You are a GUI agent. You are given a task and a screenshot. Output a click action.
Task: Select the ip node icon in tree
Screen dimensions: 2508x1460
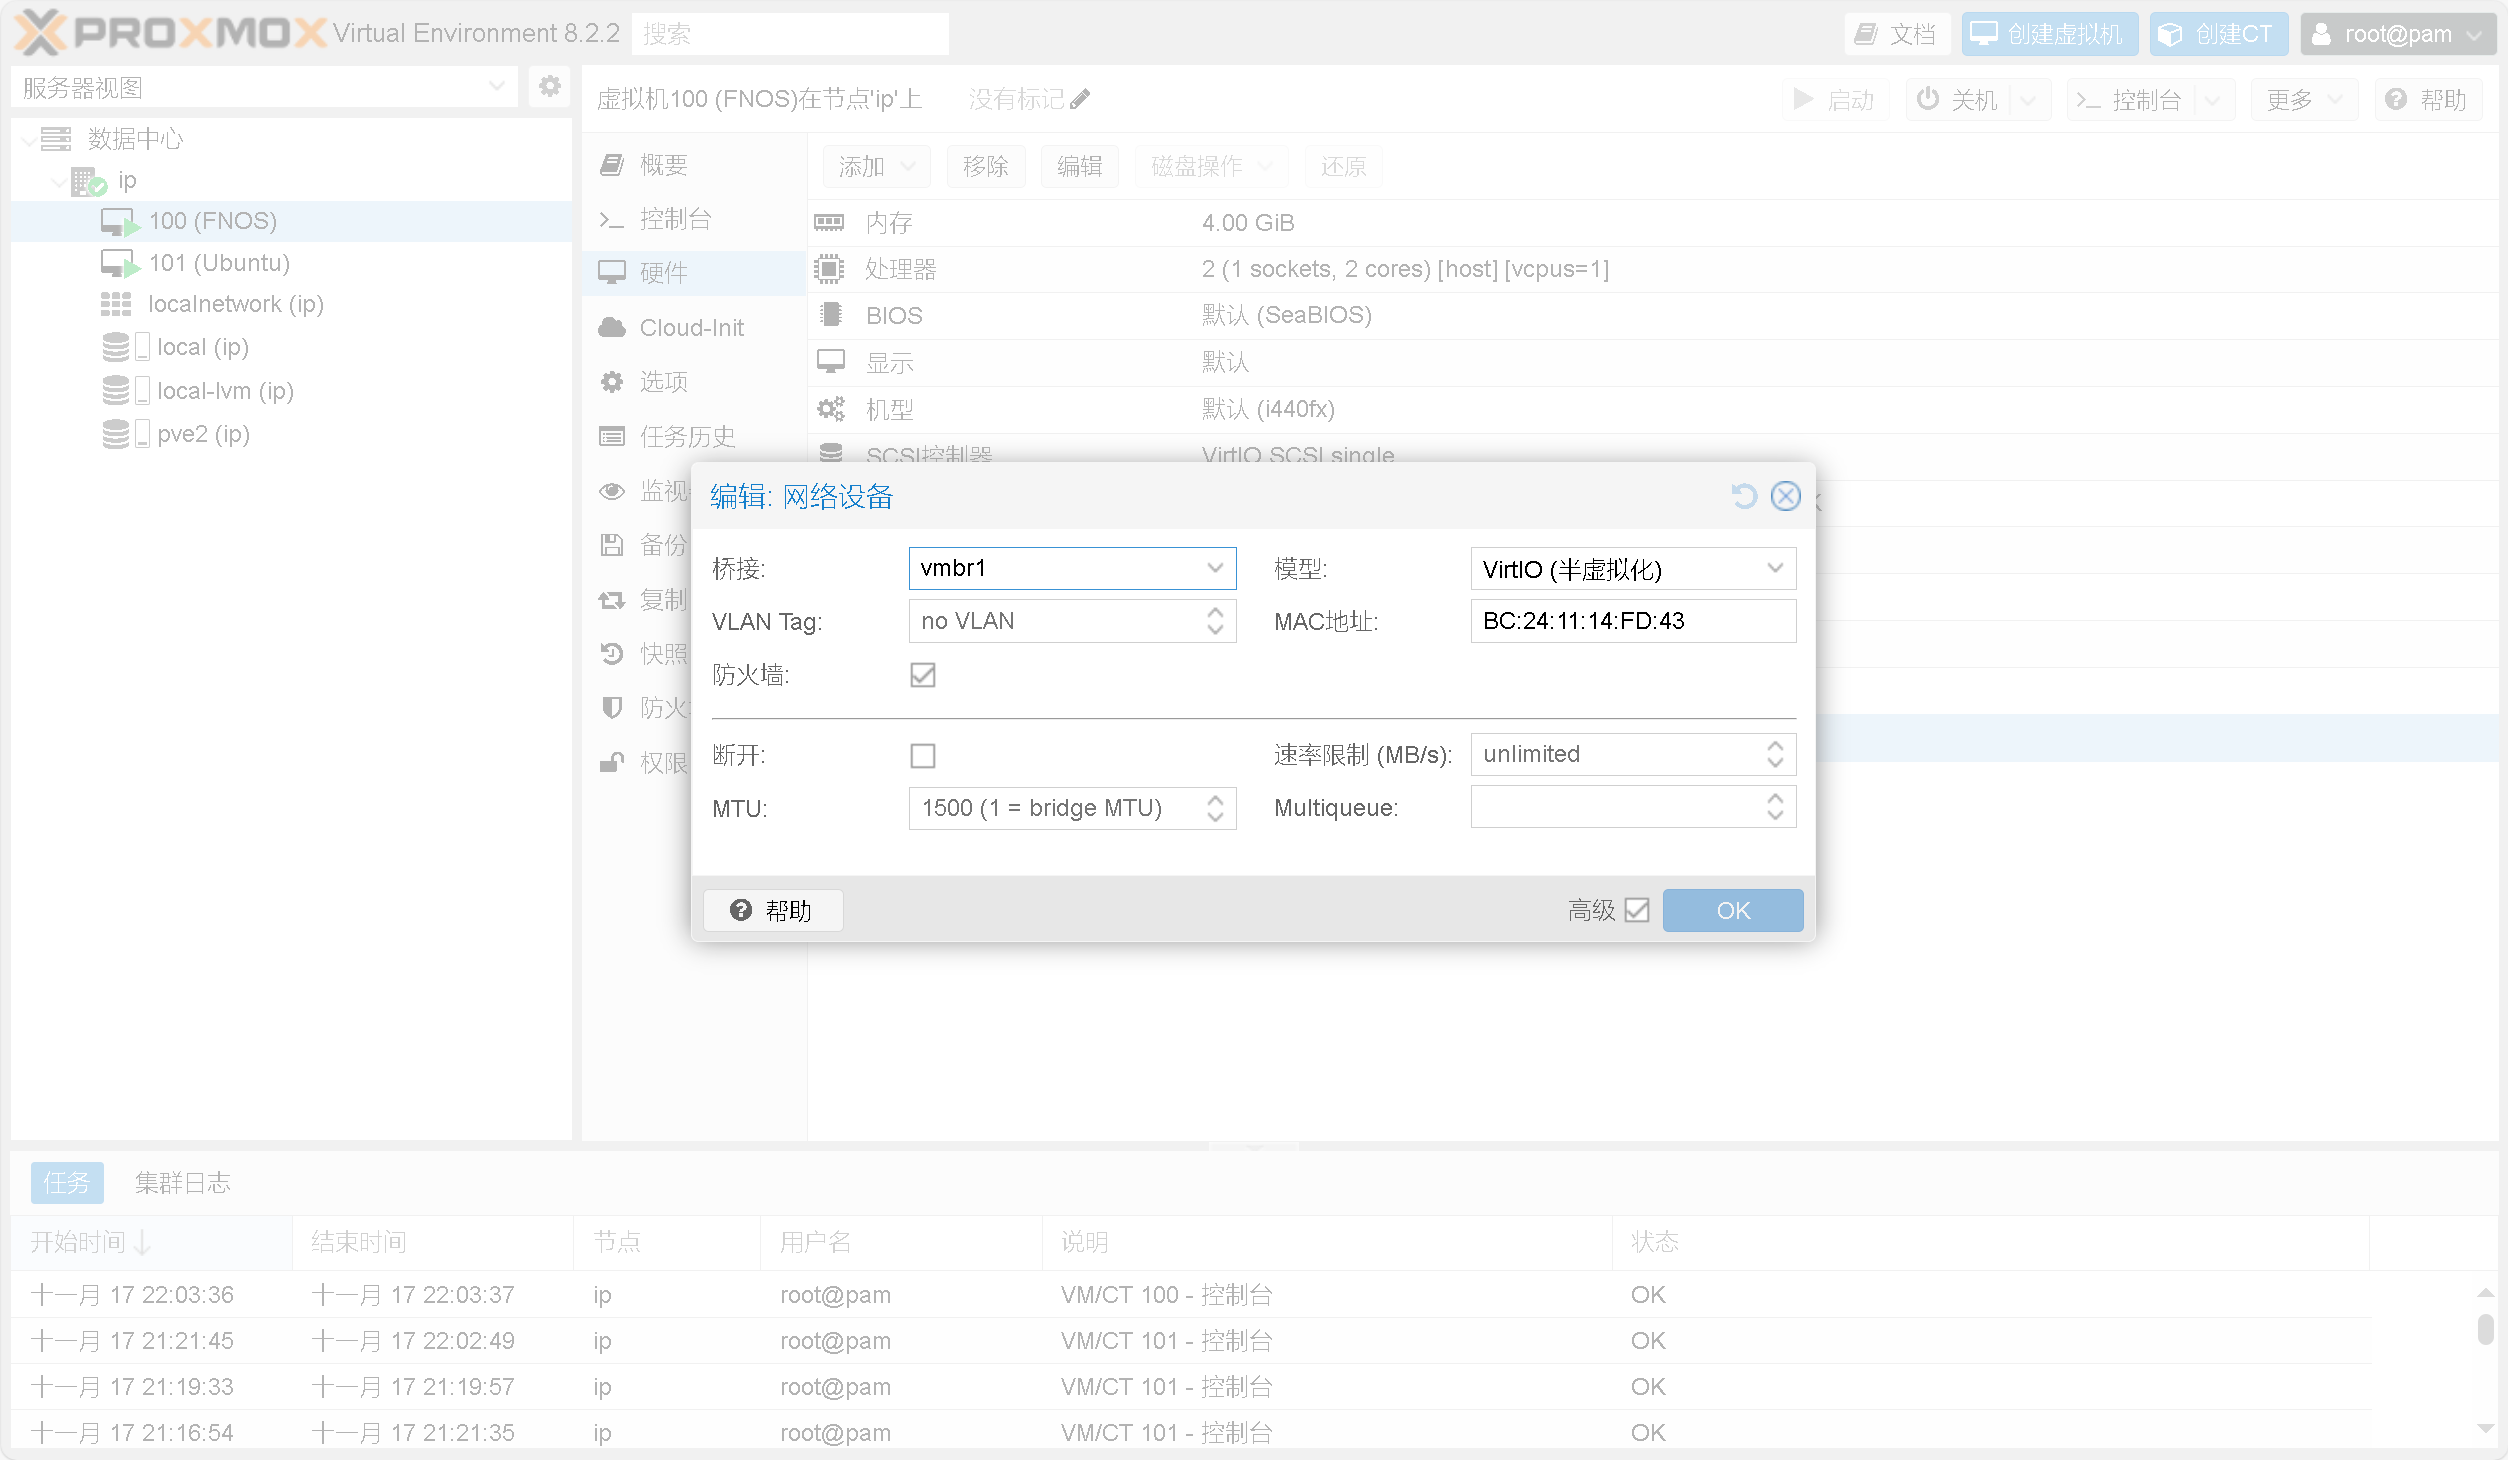(88, 181)
